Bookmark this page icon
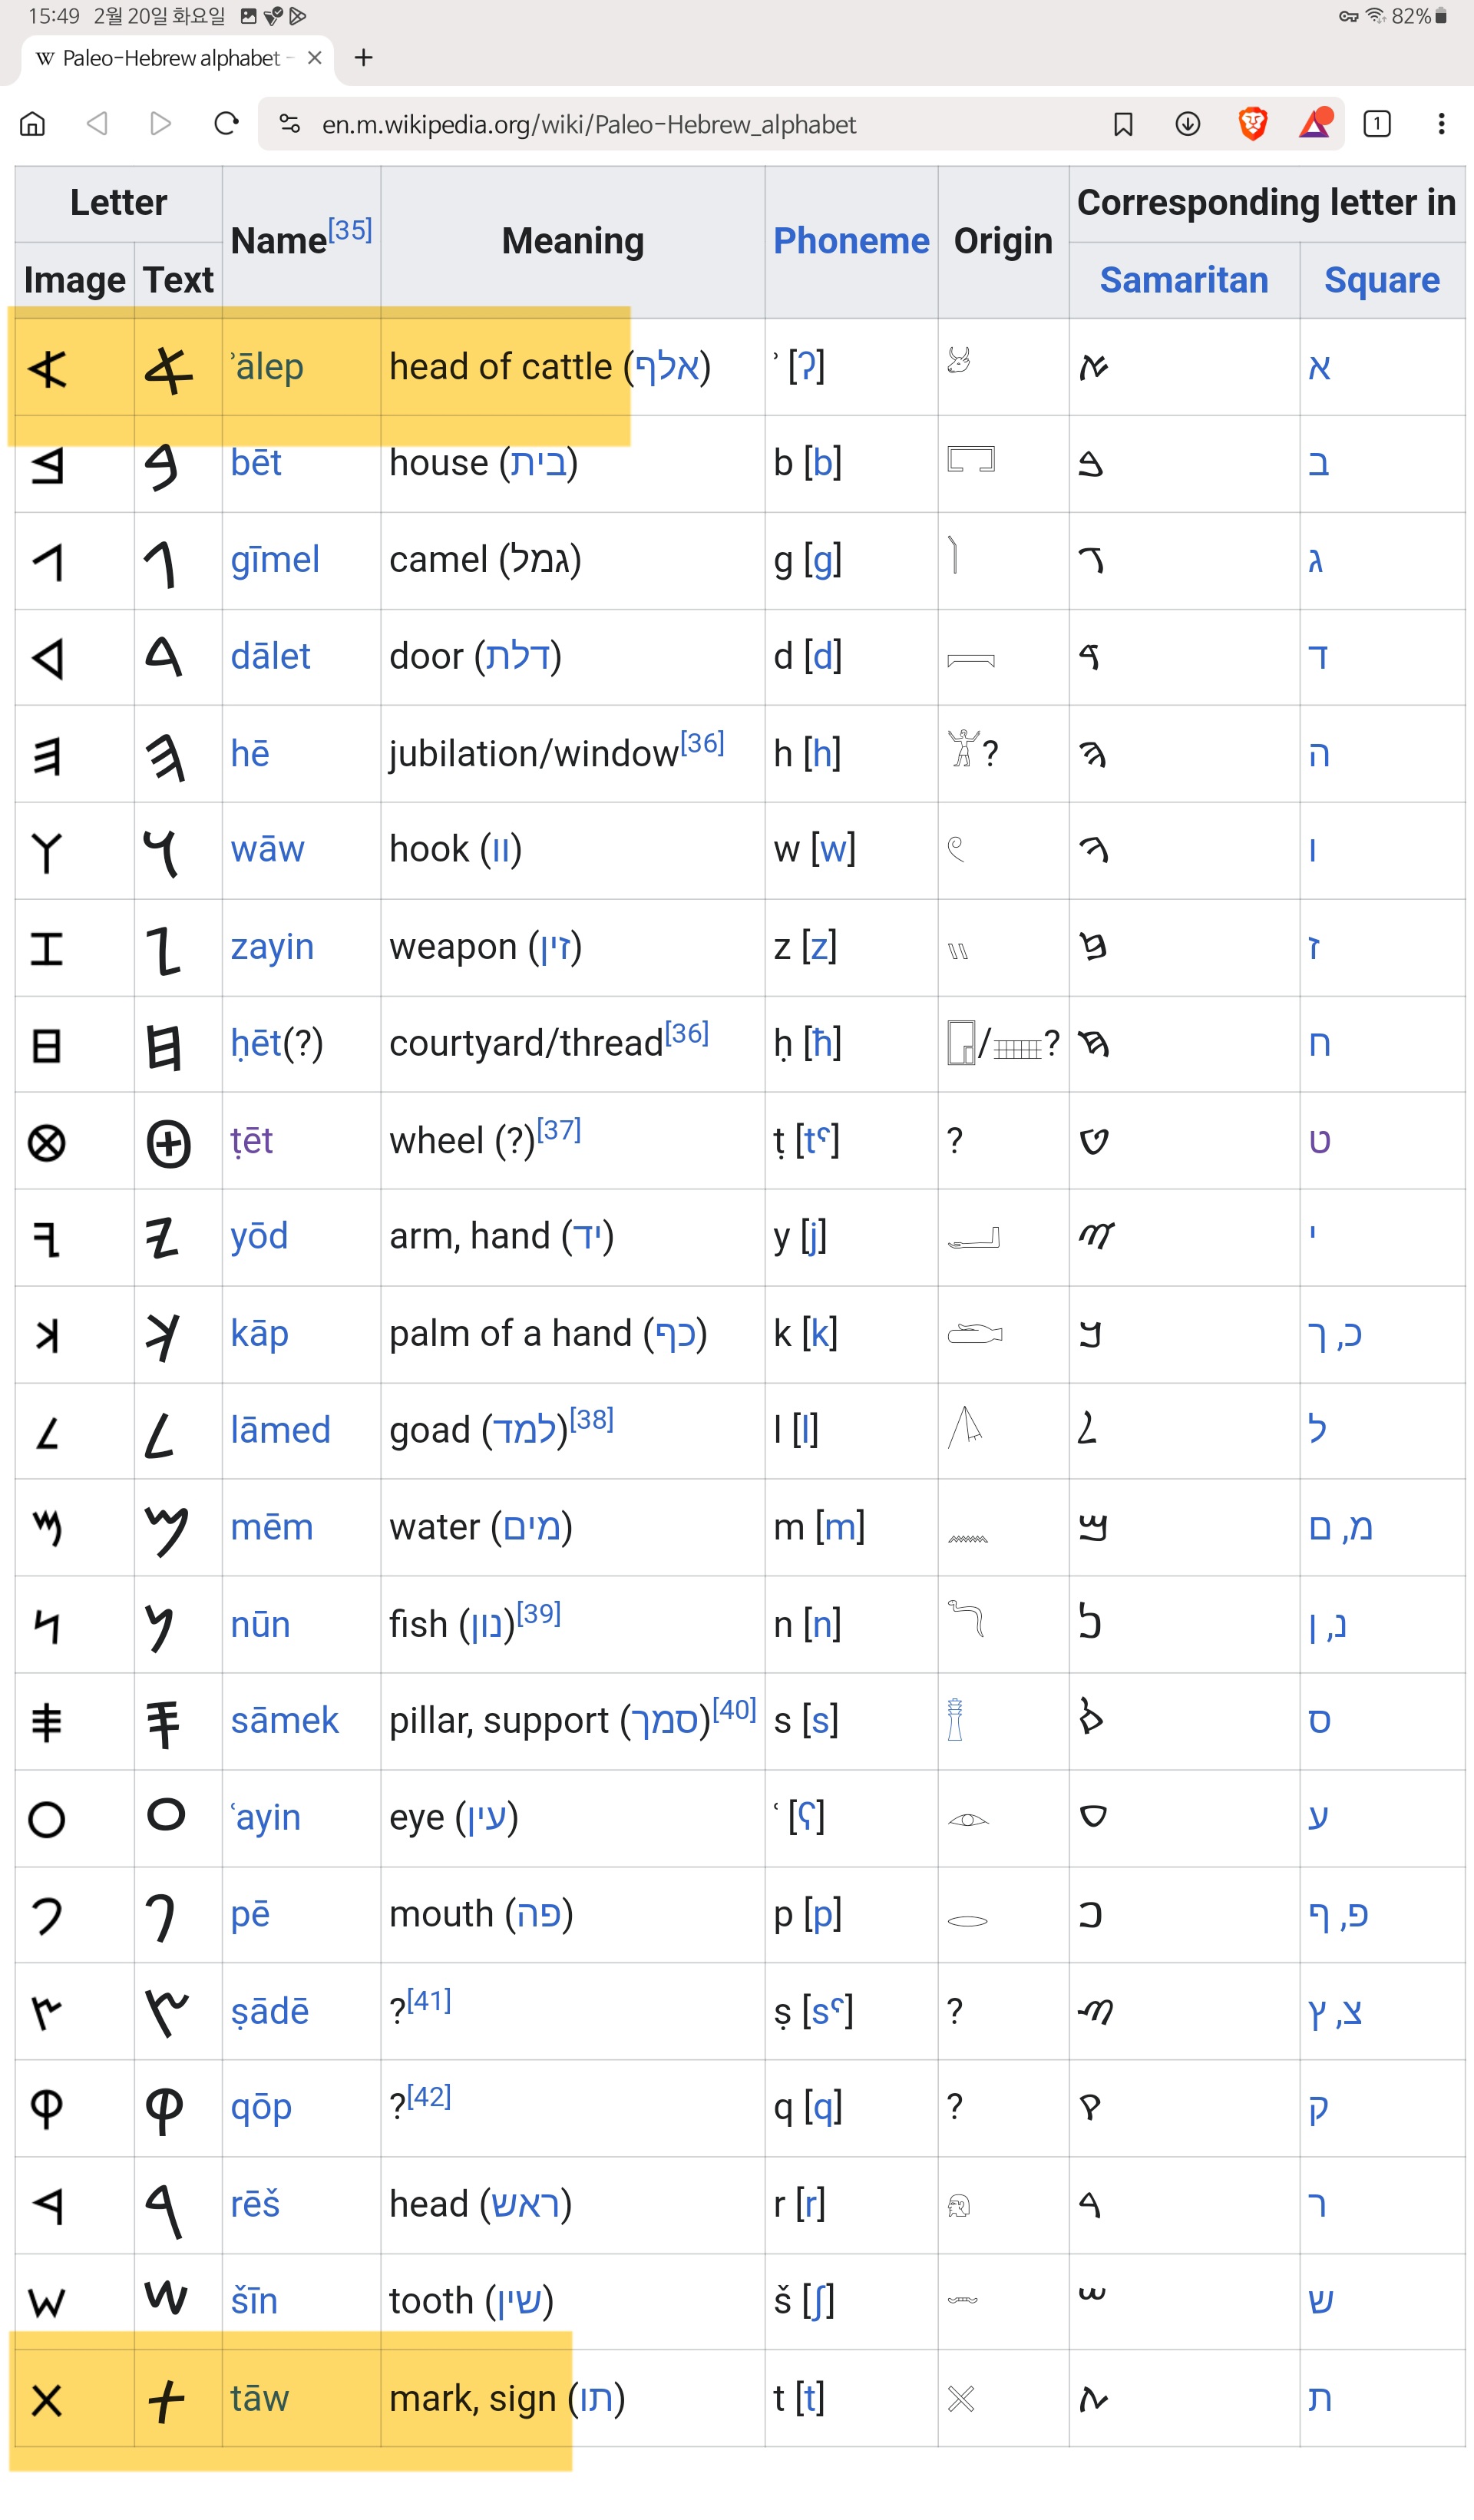This screenshot has width=1474, height=2520. pos(1122,124)
